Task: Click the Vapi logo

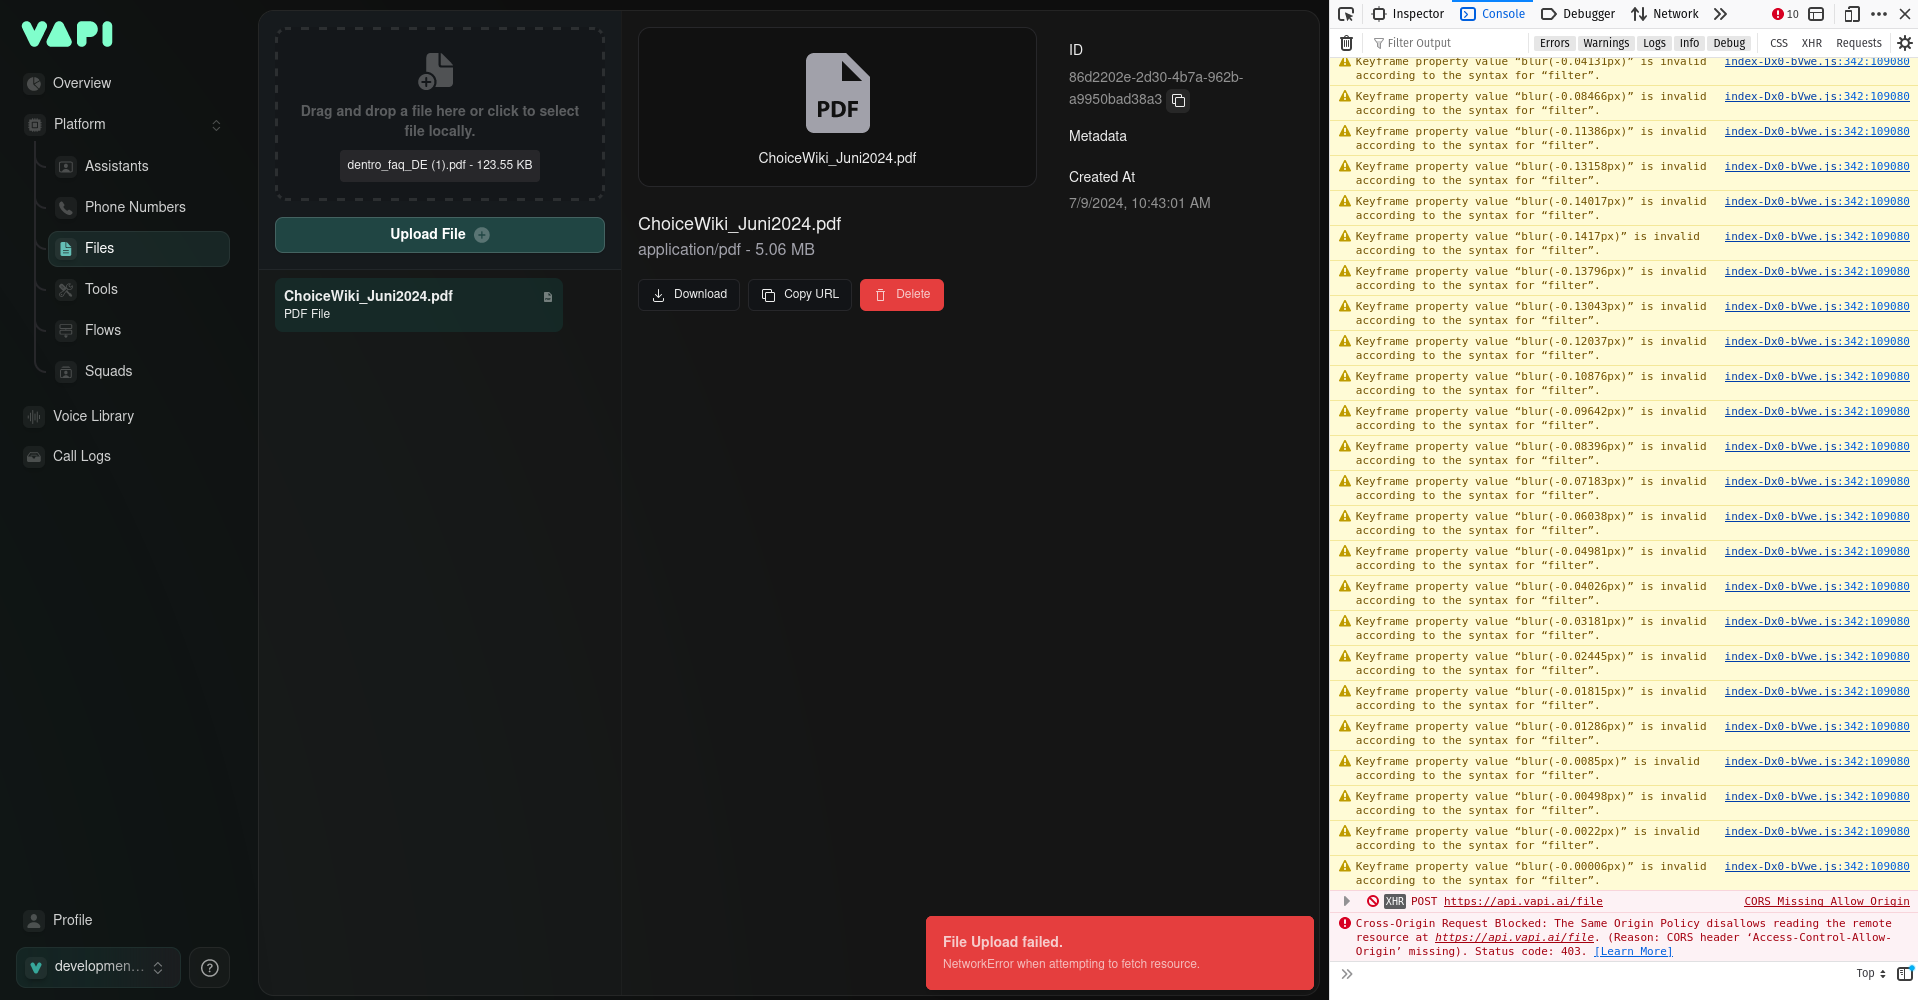Action: pyautogui.click(x=67, y=34)
